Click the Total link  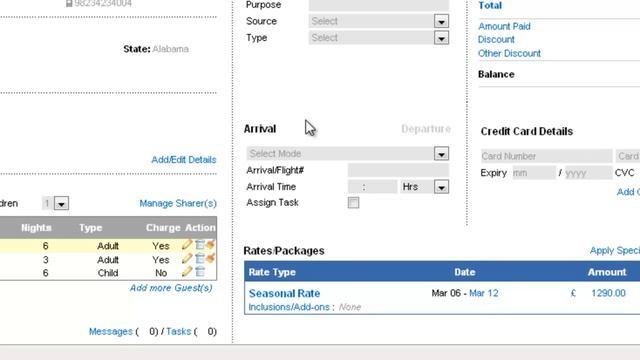click(490, 6)
